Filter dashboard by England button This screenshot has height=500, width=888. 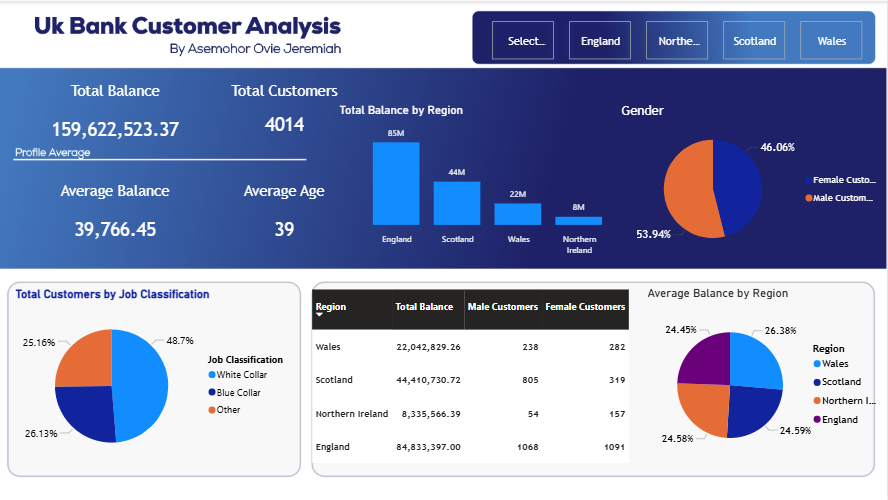[600, 40]
